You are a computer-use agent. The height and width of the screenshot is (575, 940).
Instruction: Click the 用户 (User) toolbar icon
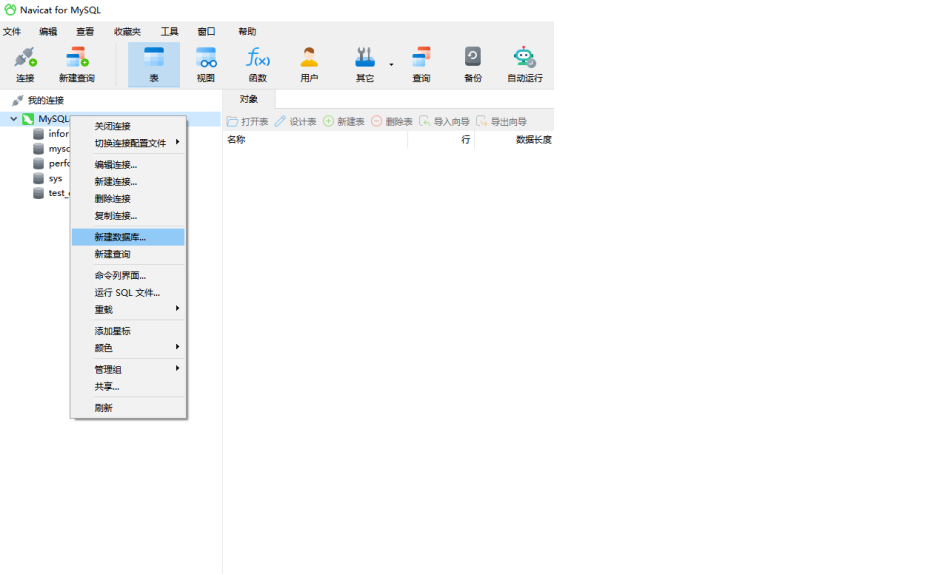pyautogui.click(x=309, y=64)
